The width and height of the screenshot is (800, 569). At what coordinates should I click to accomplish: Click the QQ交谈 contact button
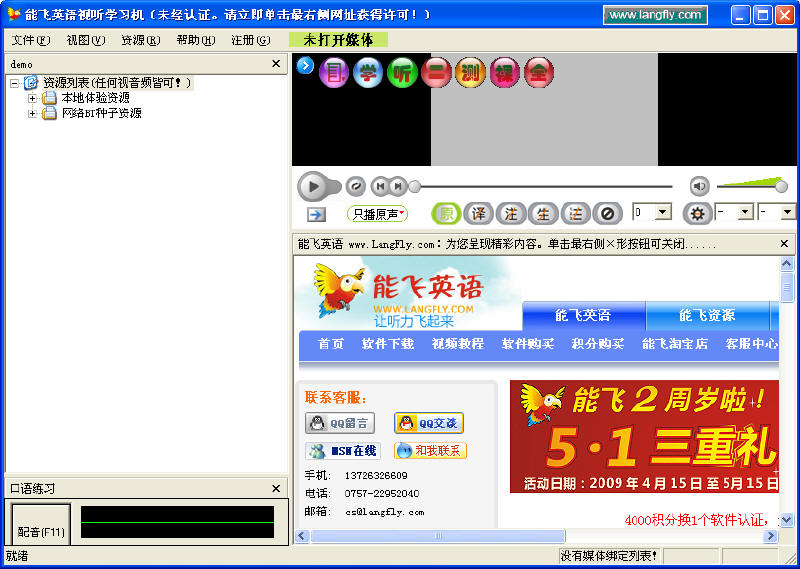[x=429, y=423]
